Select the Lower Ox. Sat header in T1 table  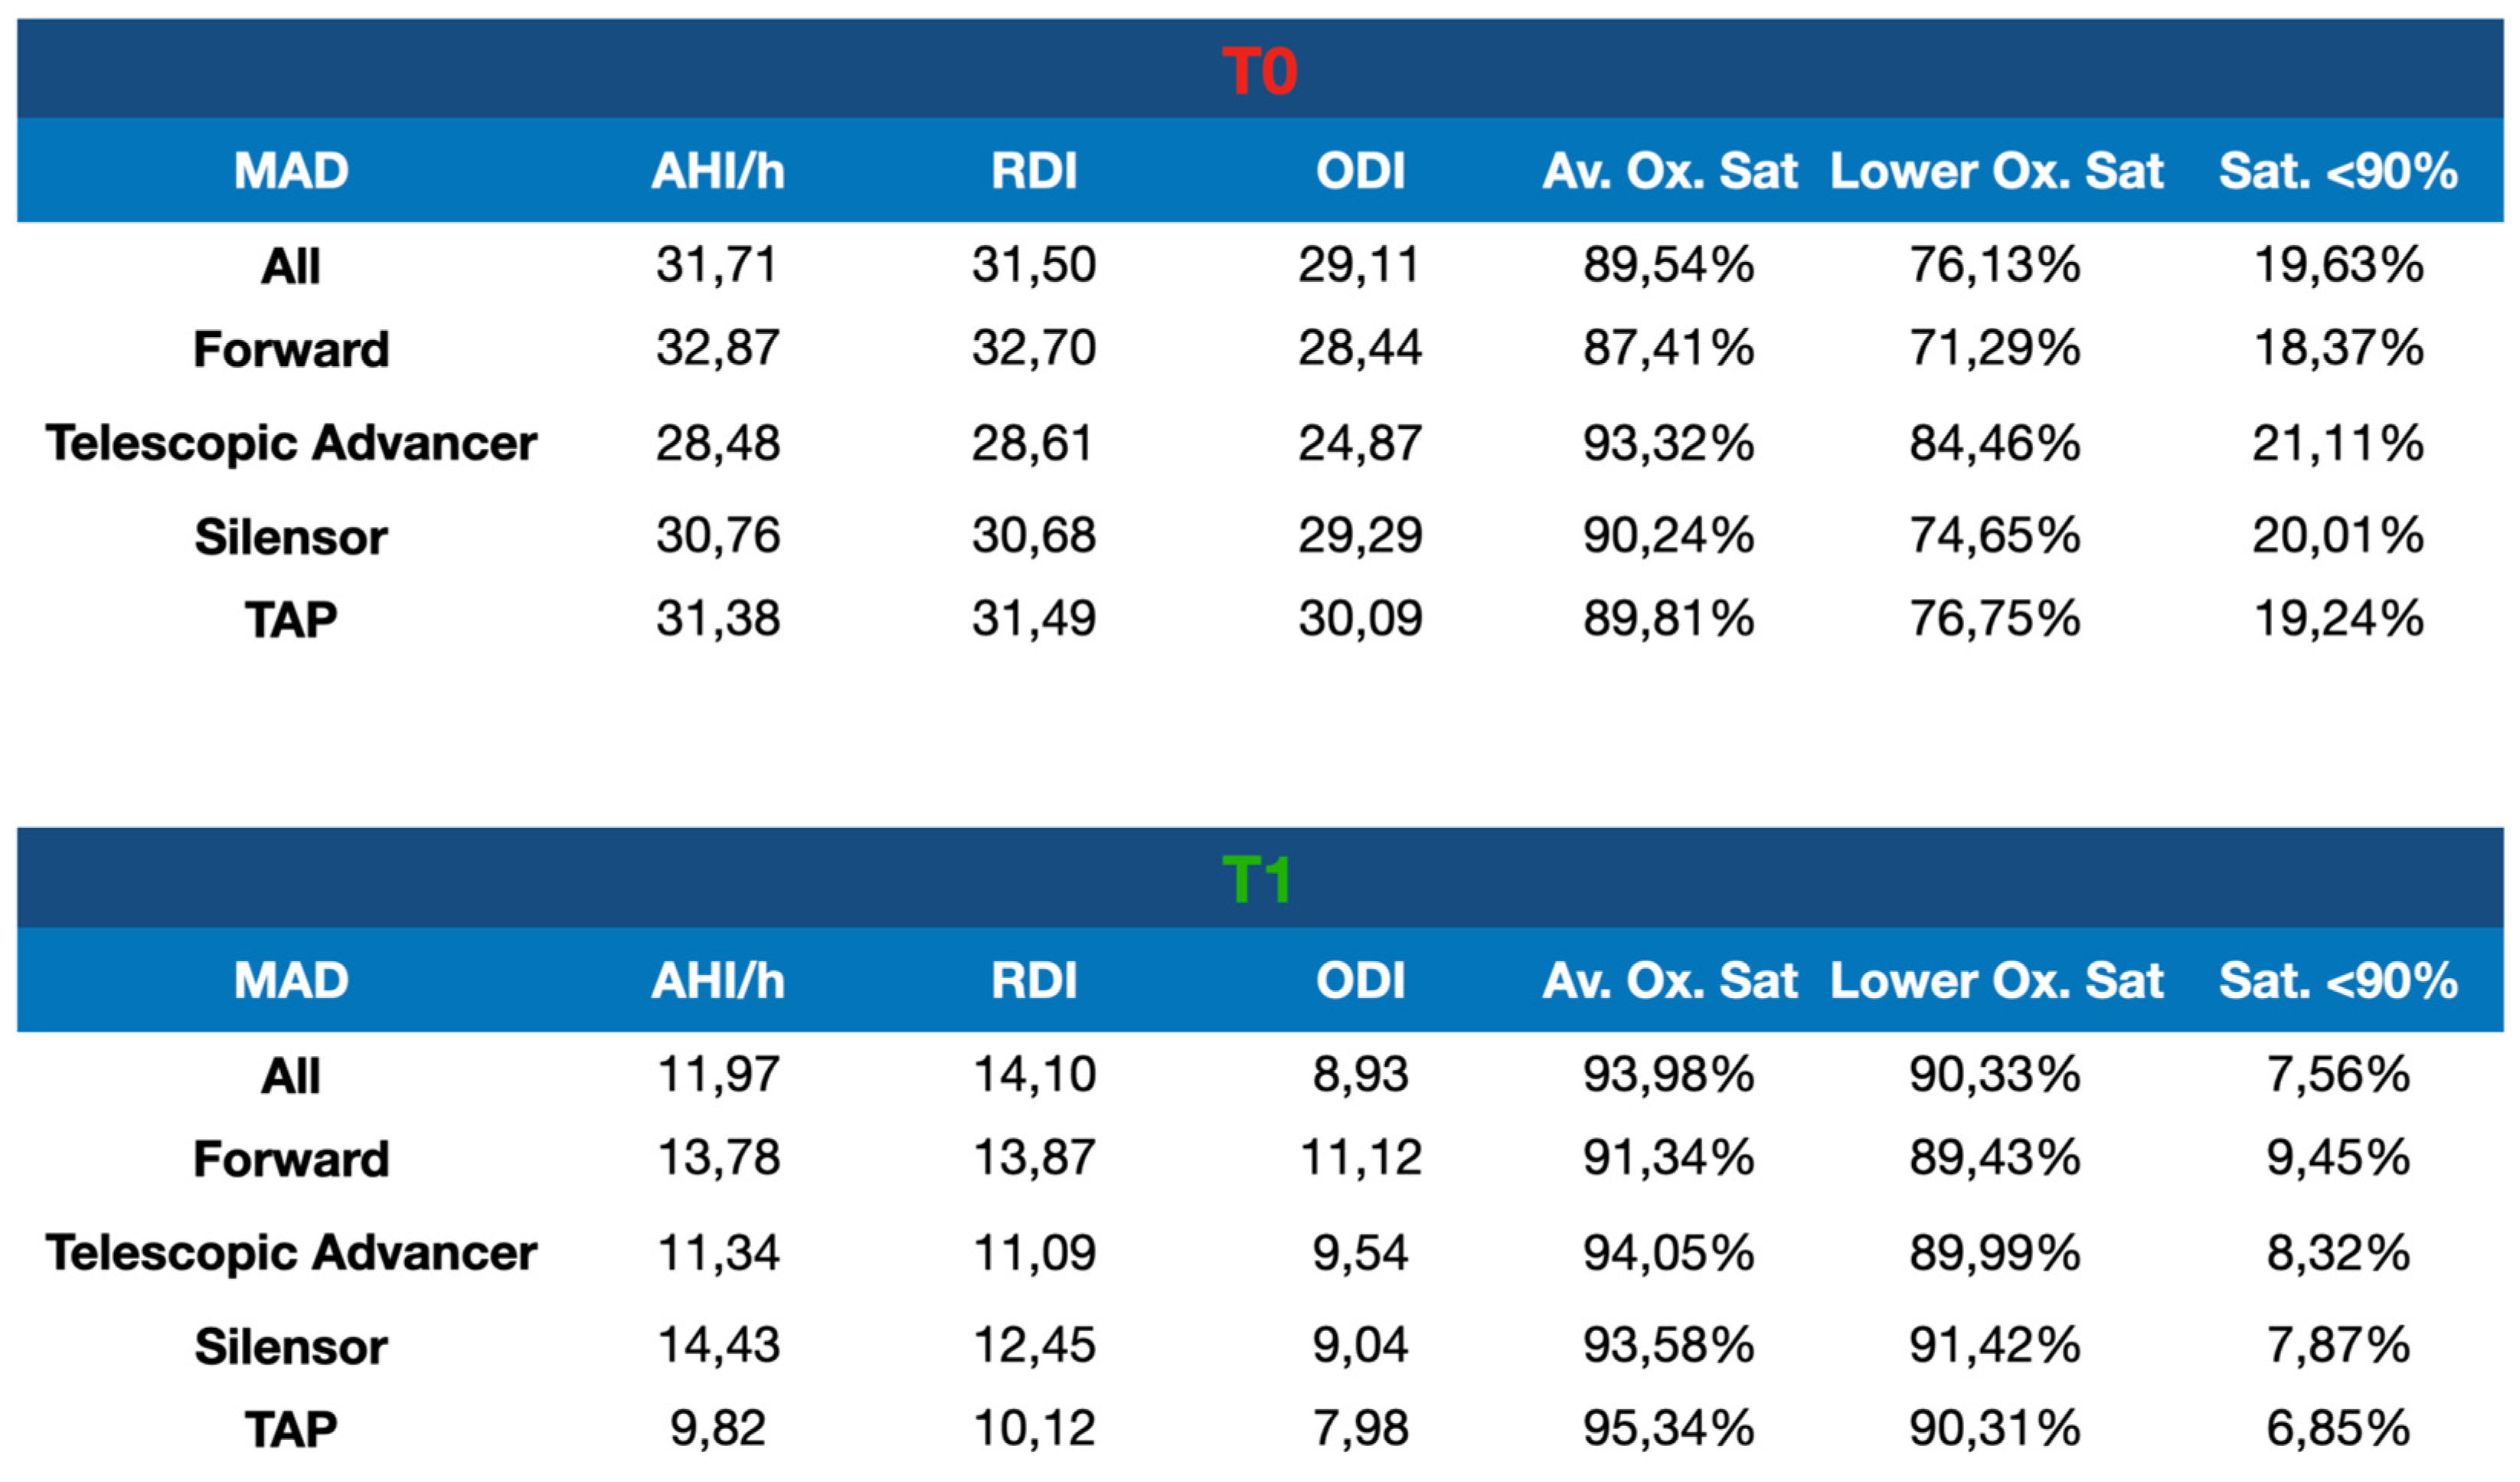point(1996,980)
